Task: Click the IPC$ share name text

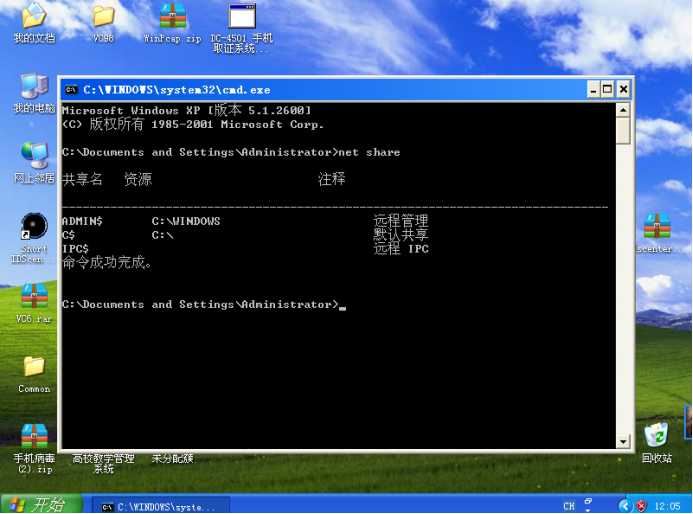Action: pos(75,249)
